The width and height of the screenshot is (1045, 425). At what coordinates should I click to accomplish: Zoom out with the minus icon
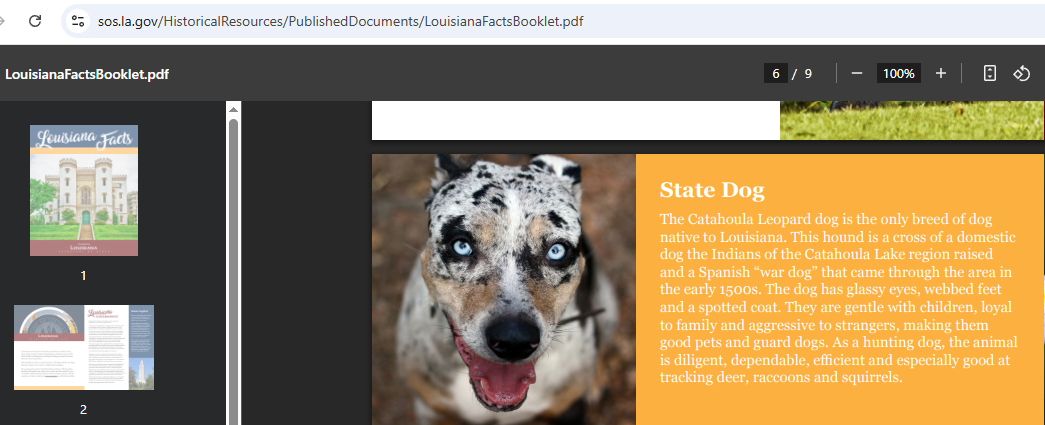pos(857,73)
